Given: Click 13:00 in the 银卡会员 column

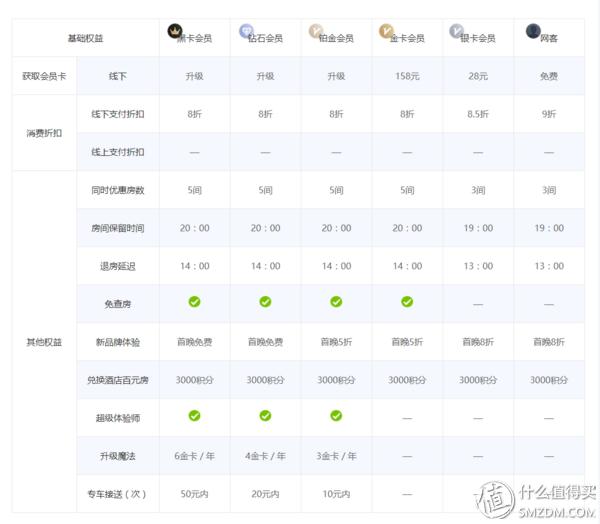Looking at the screenshot, I should click(x=478, y=266).
